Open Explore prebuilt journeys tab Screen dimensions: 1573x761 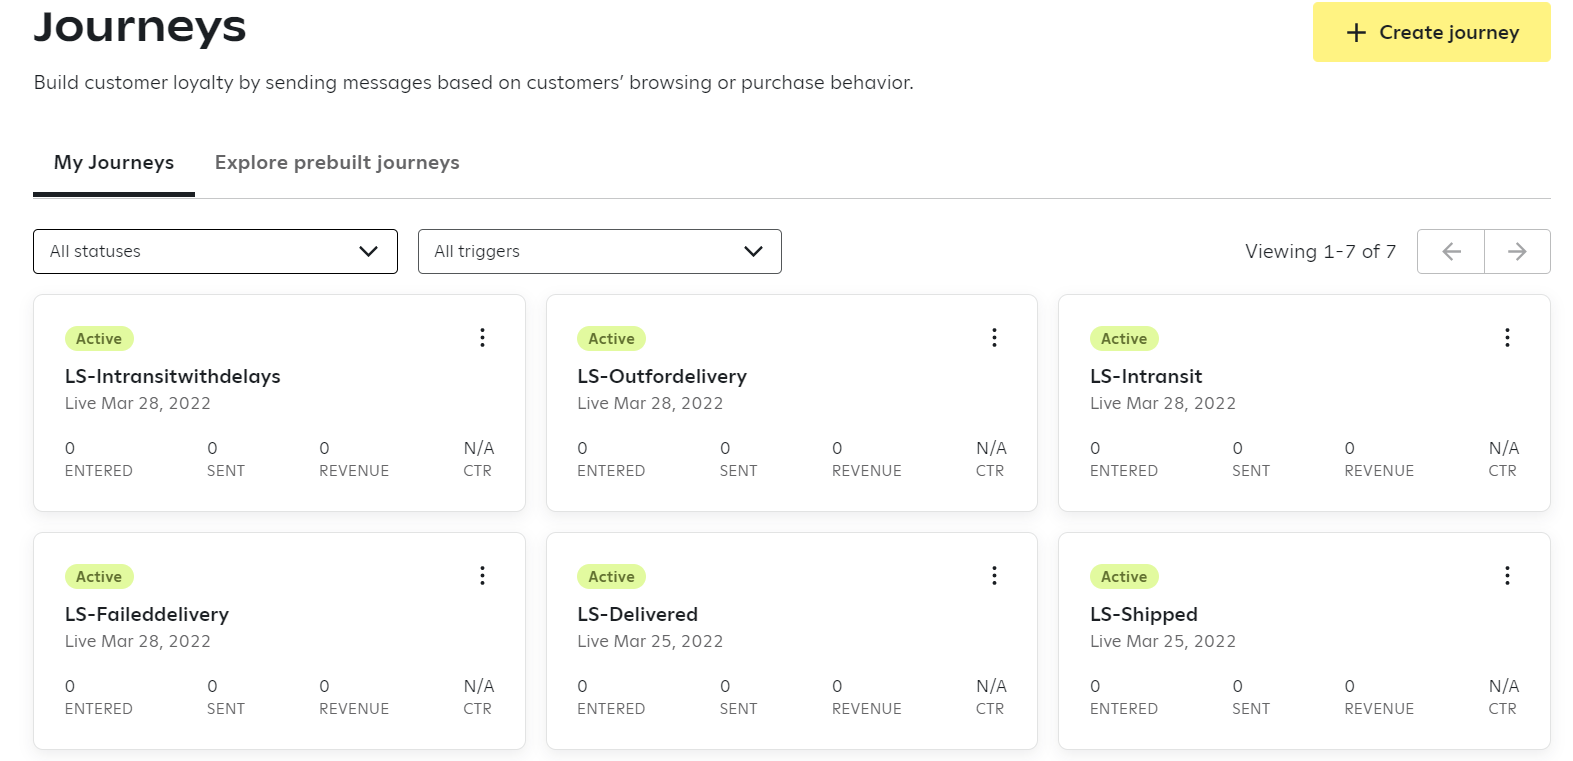[x=337, y=163]
